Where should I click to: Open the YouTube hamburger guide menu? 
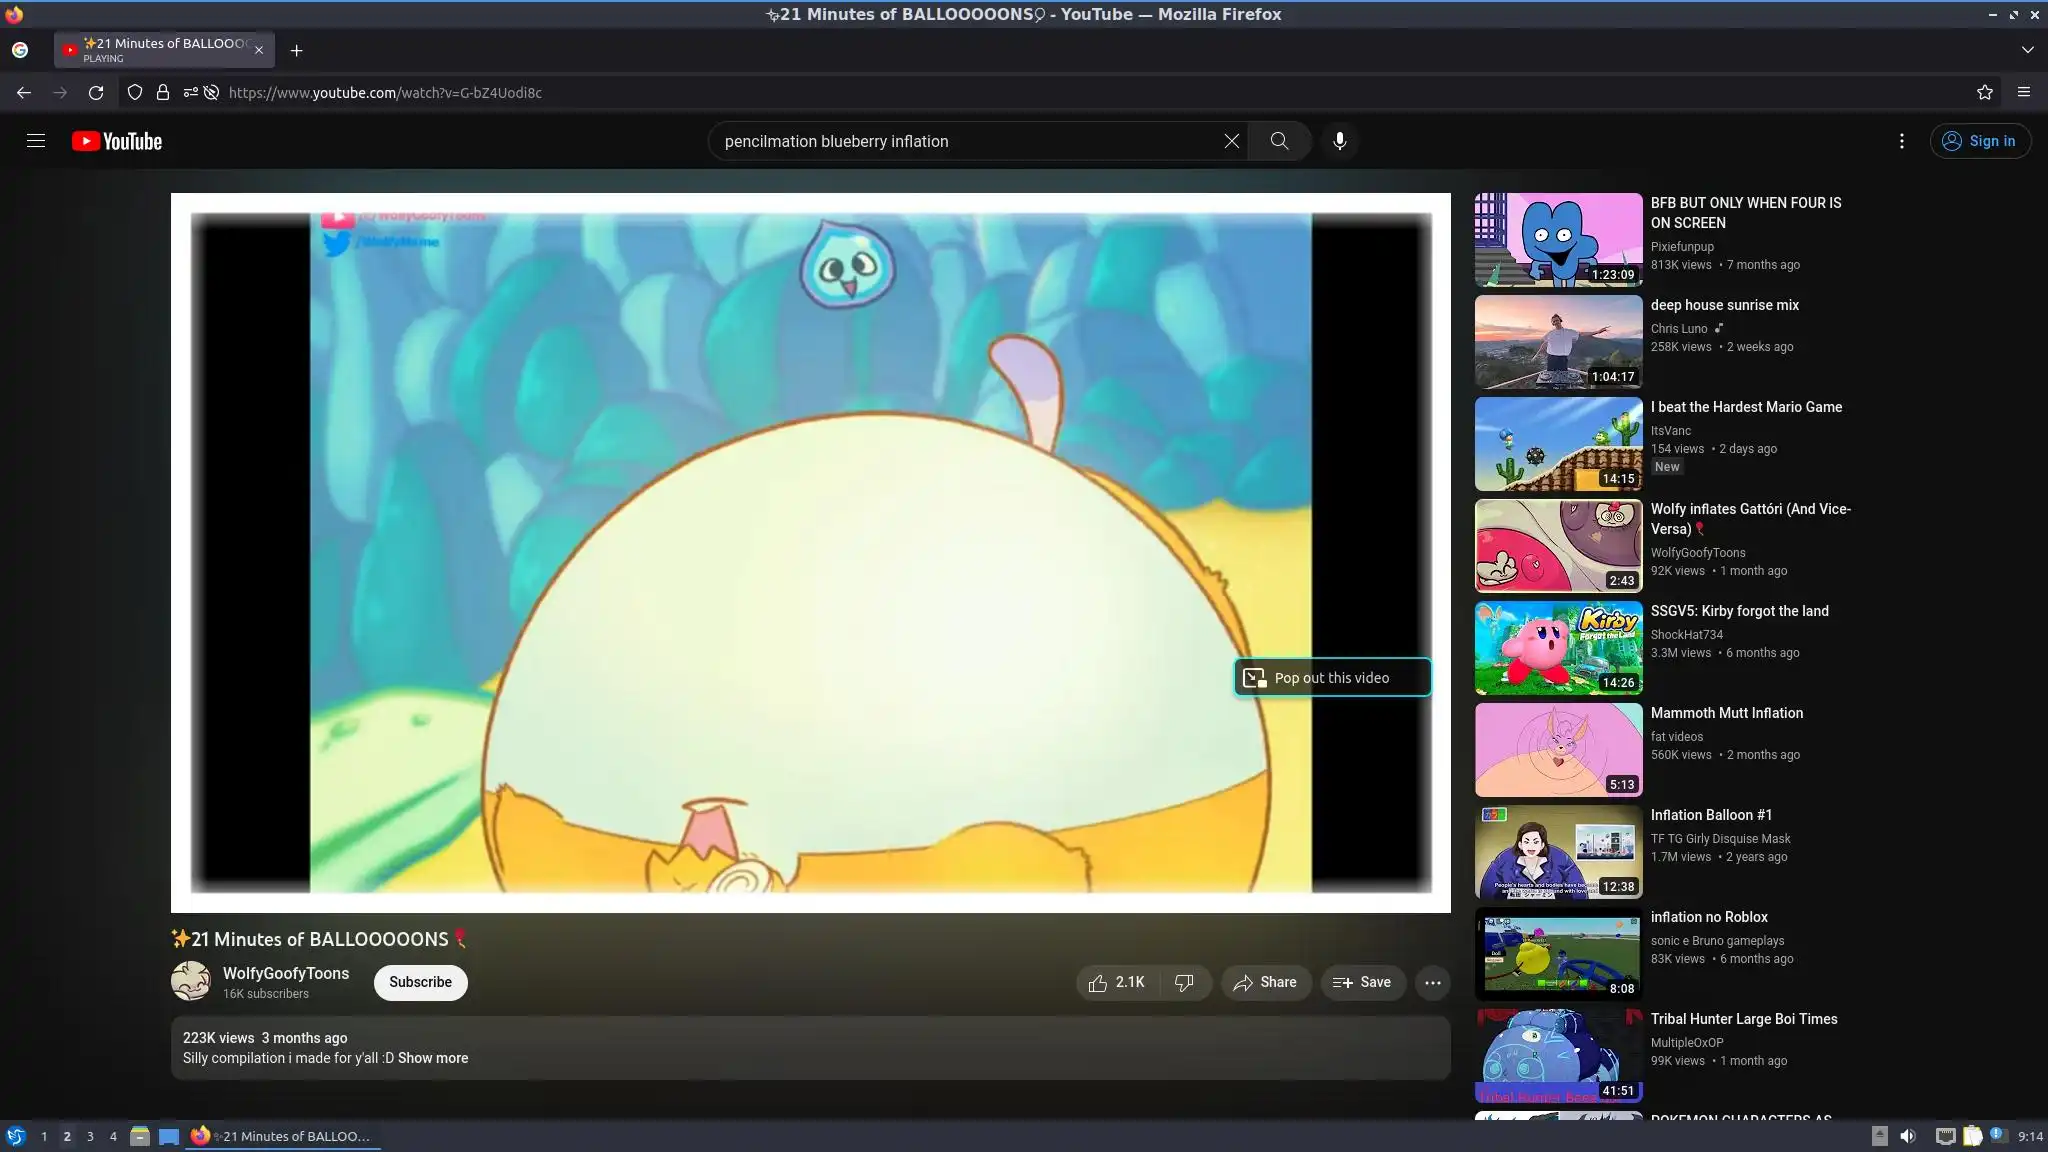click(x=36, y=141)
